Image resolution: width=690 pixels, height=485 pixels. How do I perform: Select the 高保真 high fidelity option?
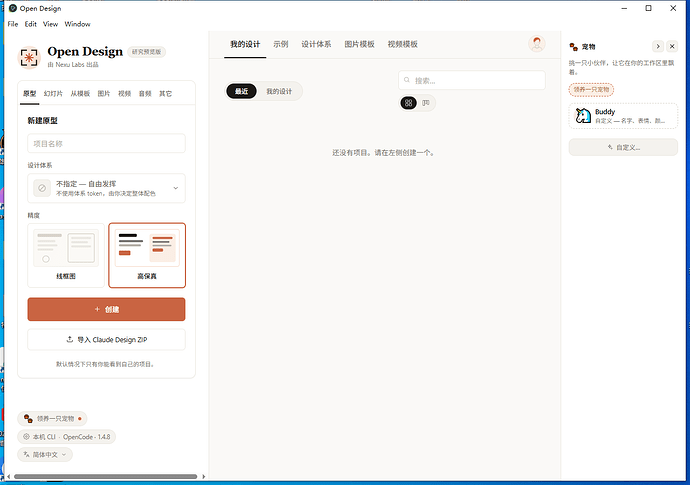[147, 255]
